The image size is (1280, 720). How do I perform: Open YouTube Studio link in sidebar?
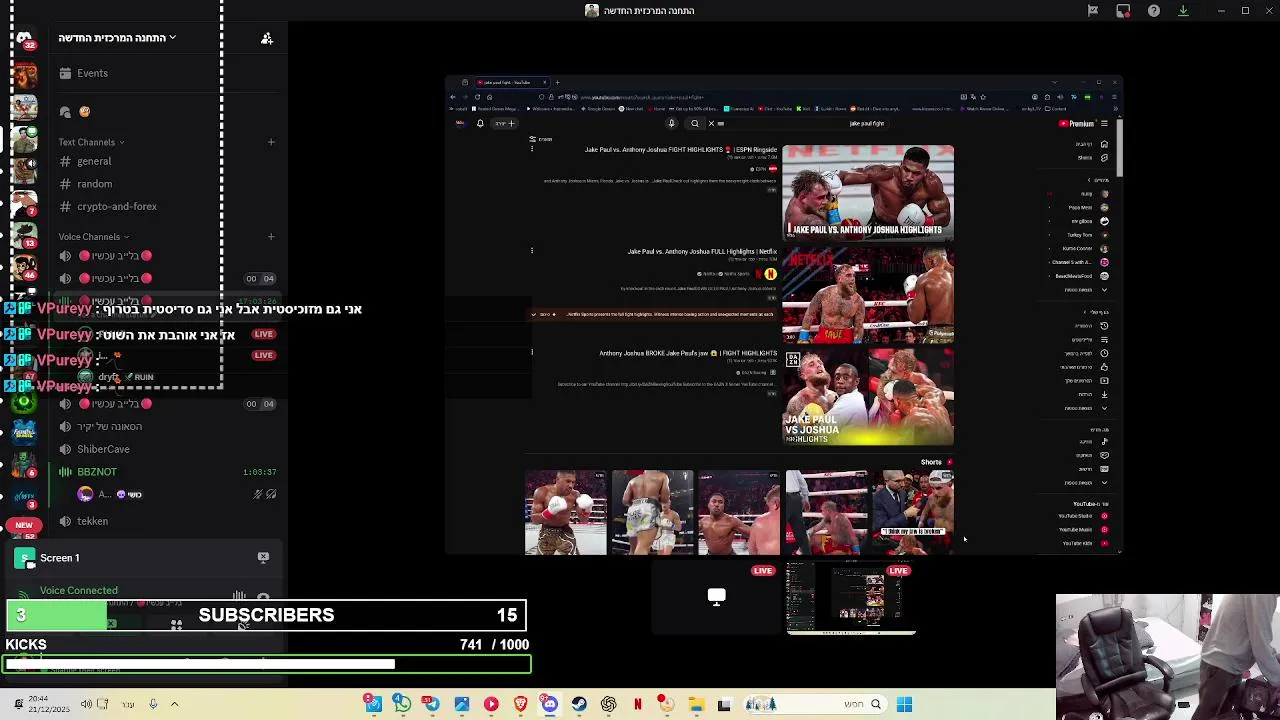pos(1082,516)
